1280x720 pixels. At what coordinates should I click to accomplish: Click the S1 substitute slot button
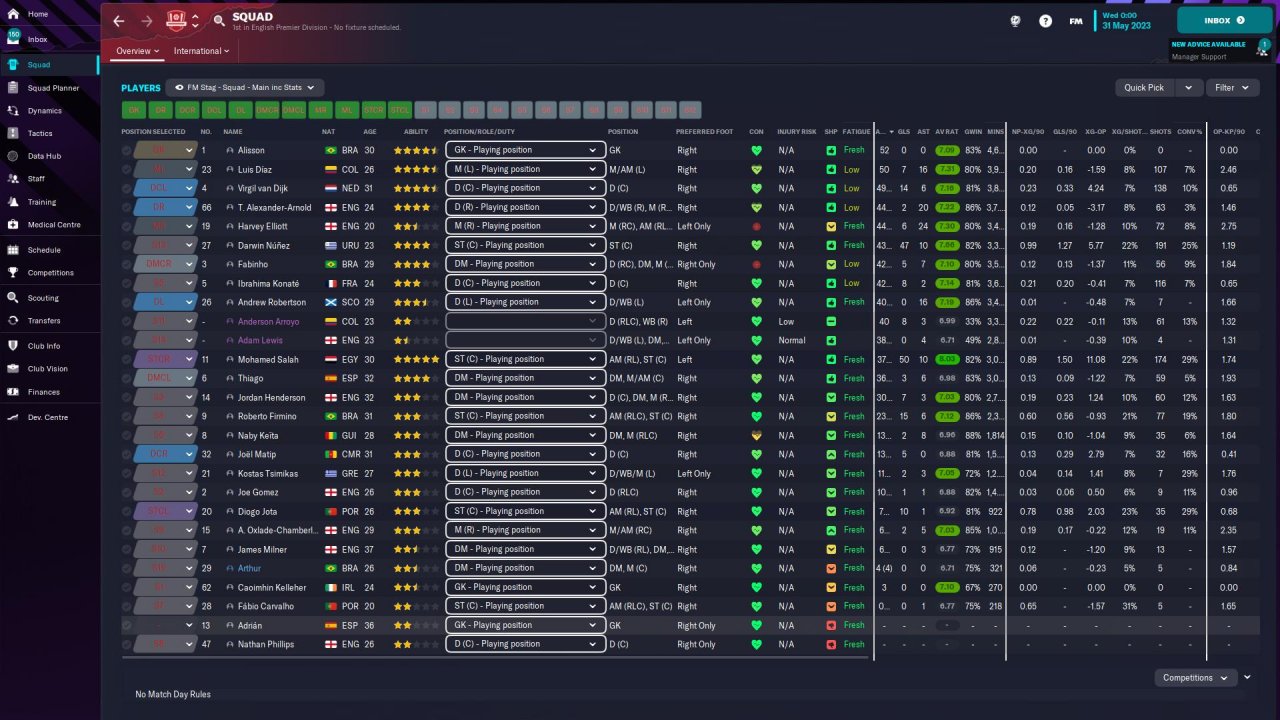coord(427,110)
